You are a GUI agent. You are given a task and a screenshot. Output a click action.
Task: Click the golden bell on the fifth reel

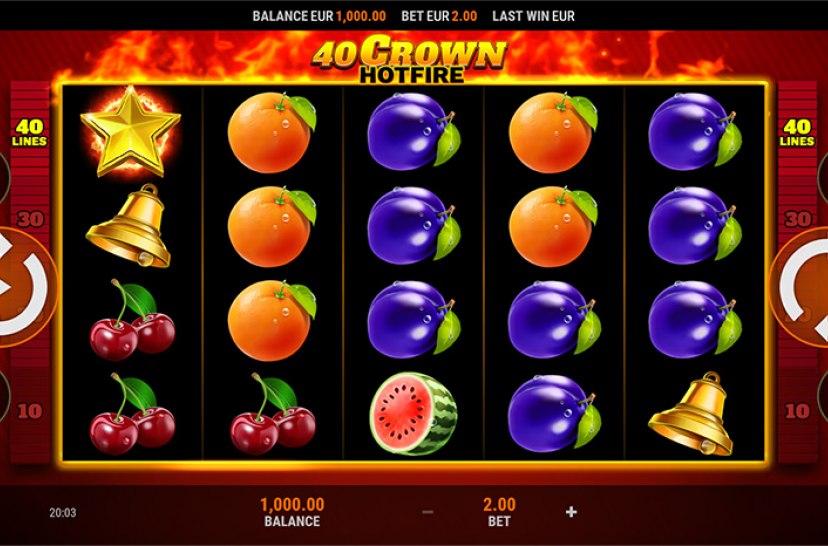(x=692, y=413)
